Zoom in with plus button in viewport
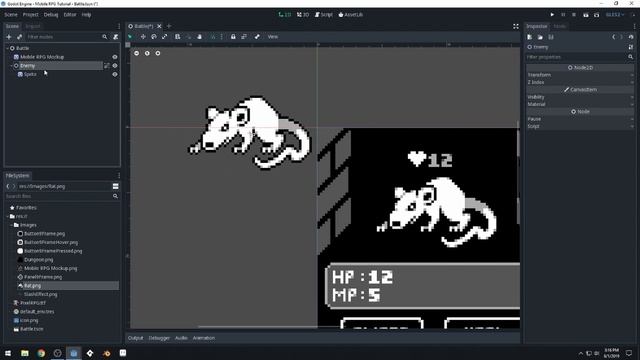This screenshot has width=640, height=360. click(158, 53)
